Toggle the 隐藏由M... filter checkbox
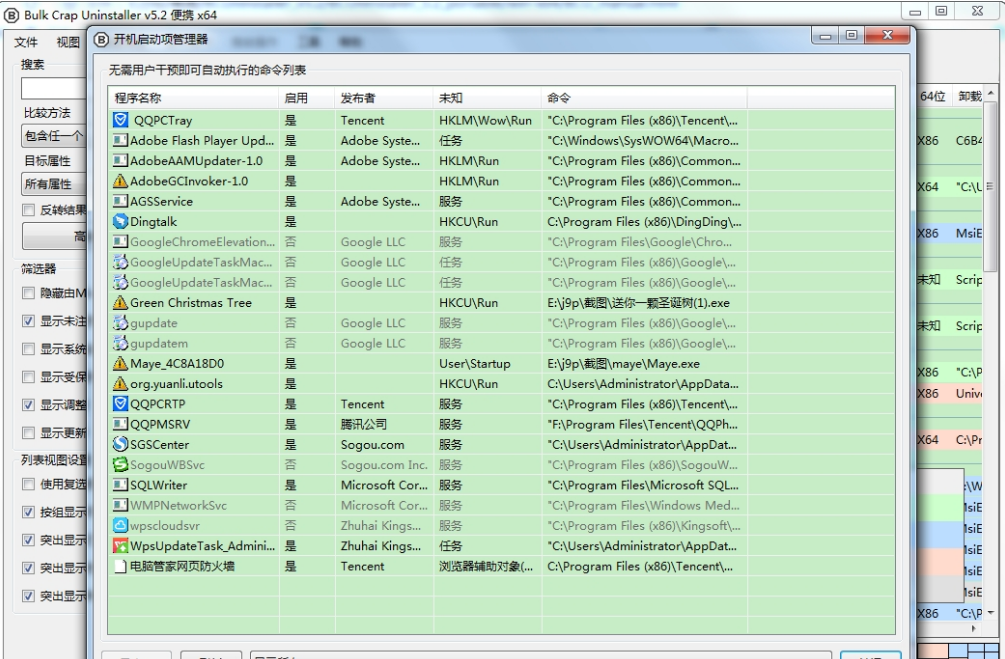Screen dimensions: 1005x659 point(28,293)
